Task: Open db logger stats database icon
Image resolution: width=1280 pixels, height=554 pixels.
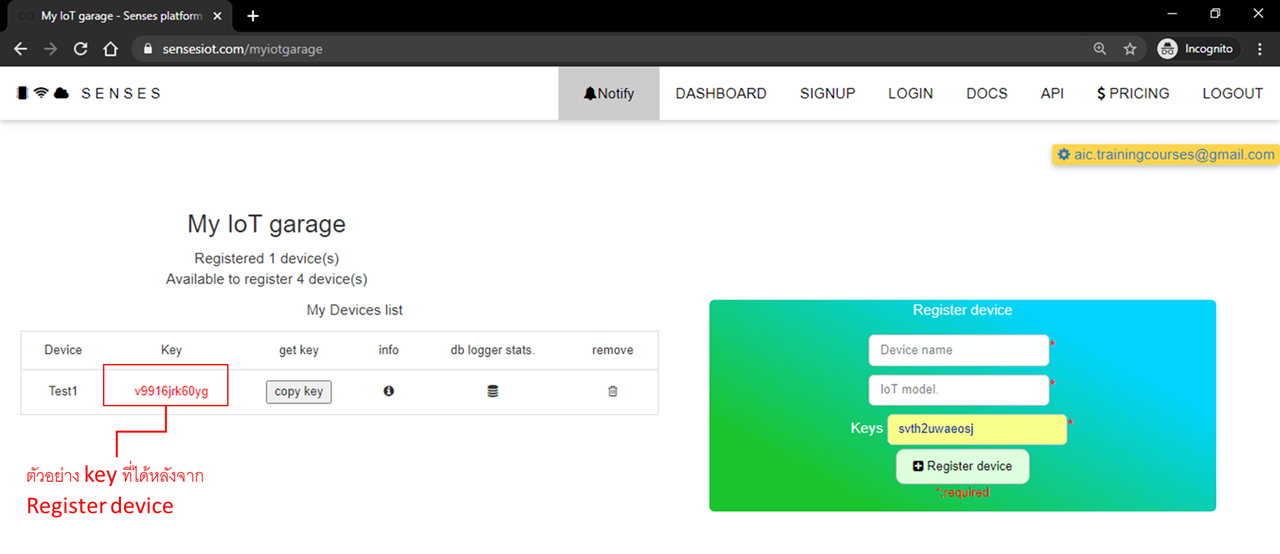Action: (492, 391)
